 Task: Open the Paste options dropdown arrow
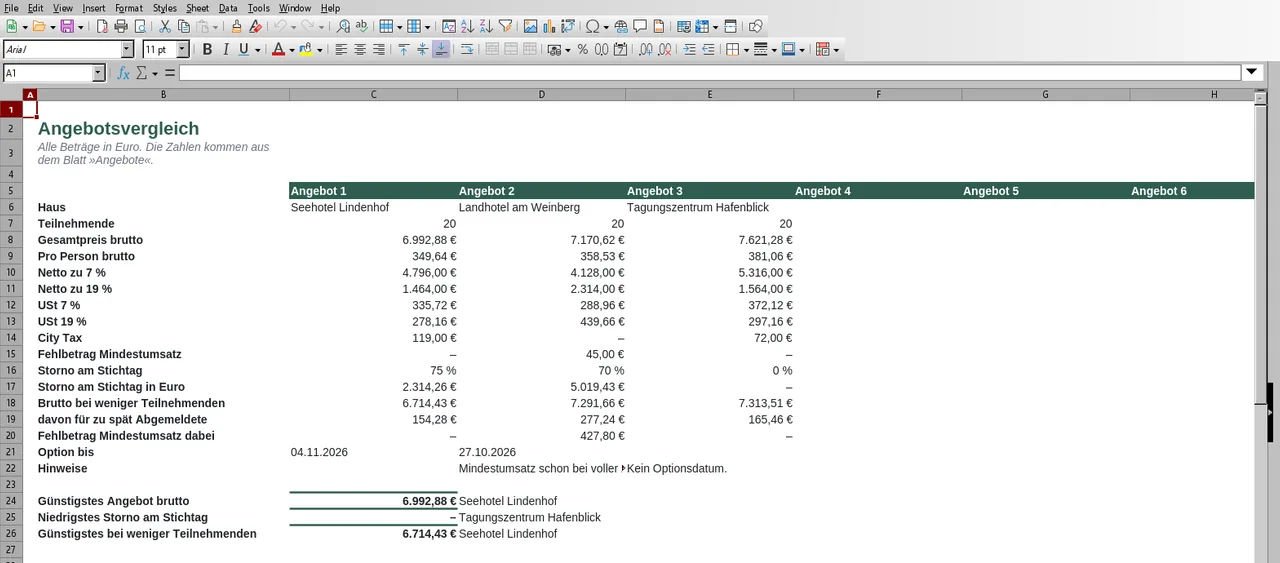click(215, 26)
